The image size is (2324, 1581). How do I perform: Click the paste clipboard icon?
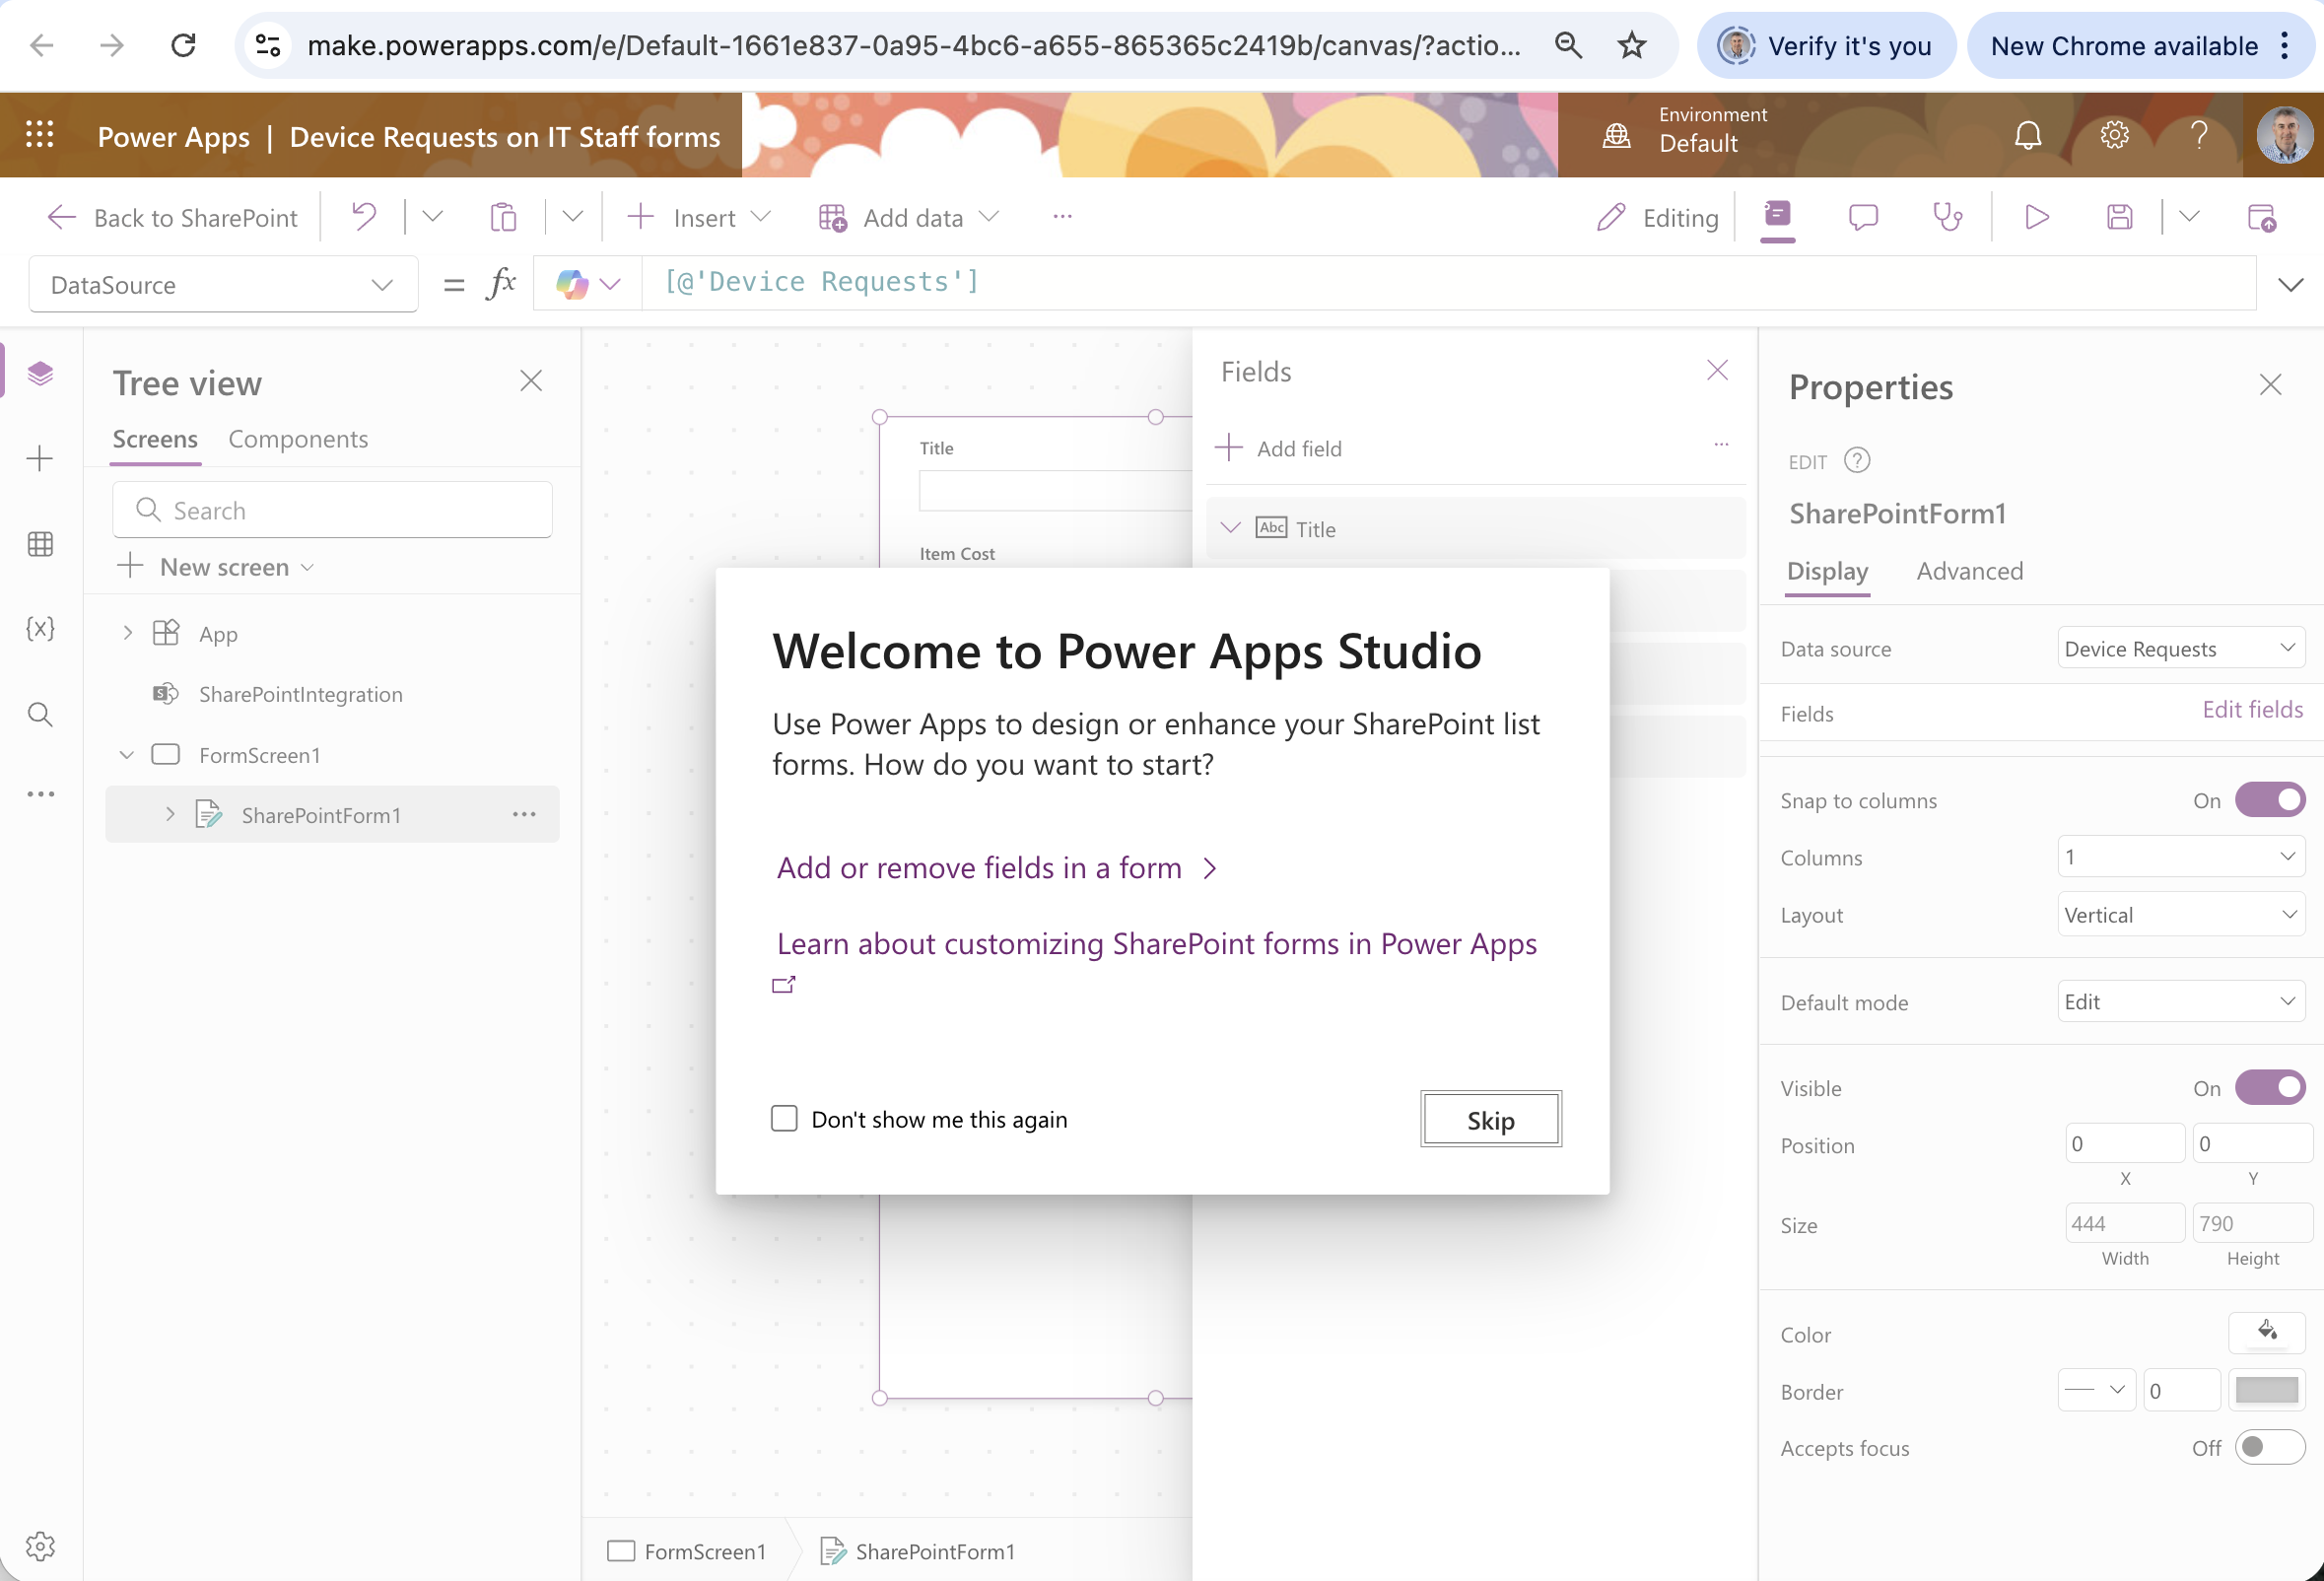coord(504,217)
